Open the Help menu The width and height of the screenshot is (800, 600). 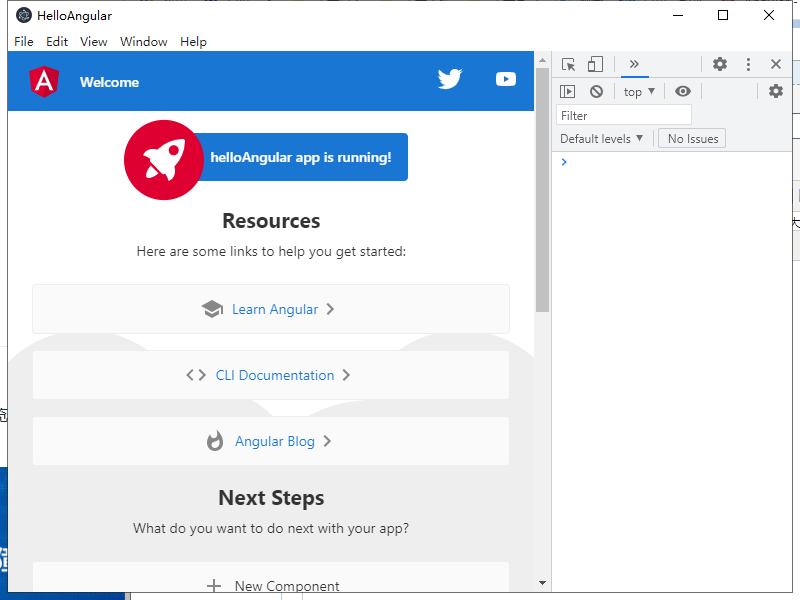click(193, 42)
